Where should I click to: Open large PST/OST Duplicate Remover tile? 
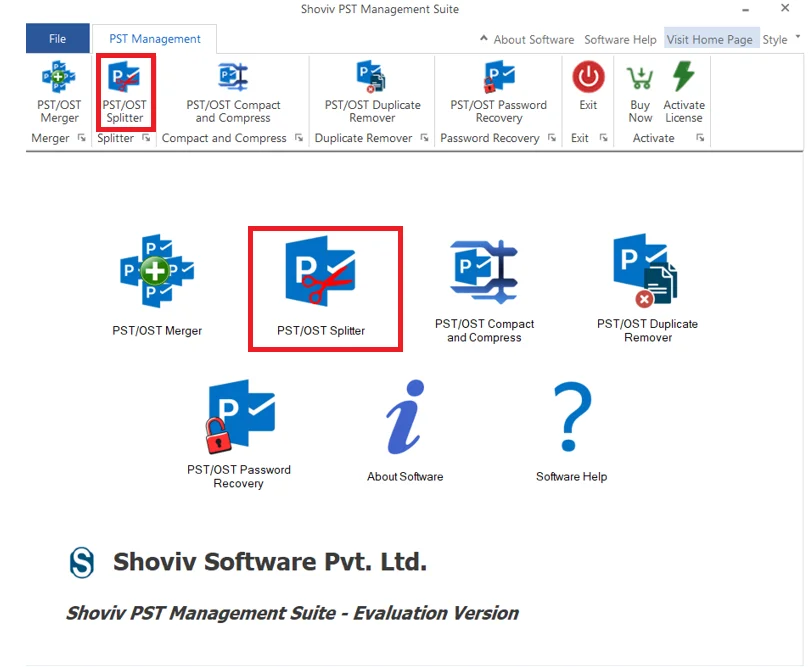647,289
